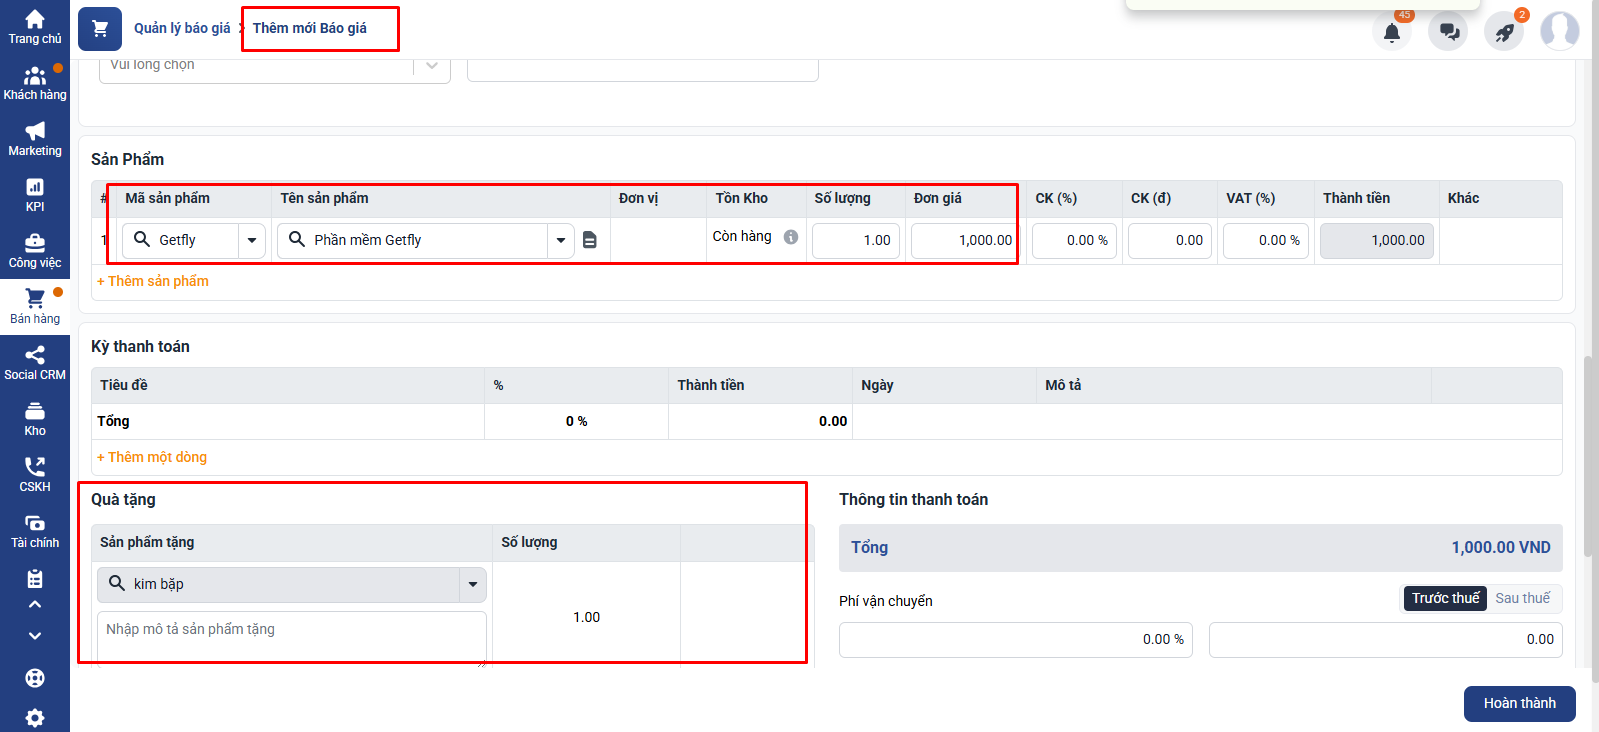The image size is (1599, 732).
Task: Open the user profile avatar
Action: click(x=1559, y=31)
